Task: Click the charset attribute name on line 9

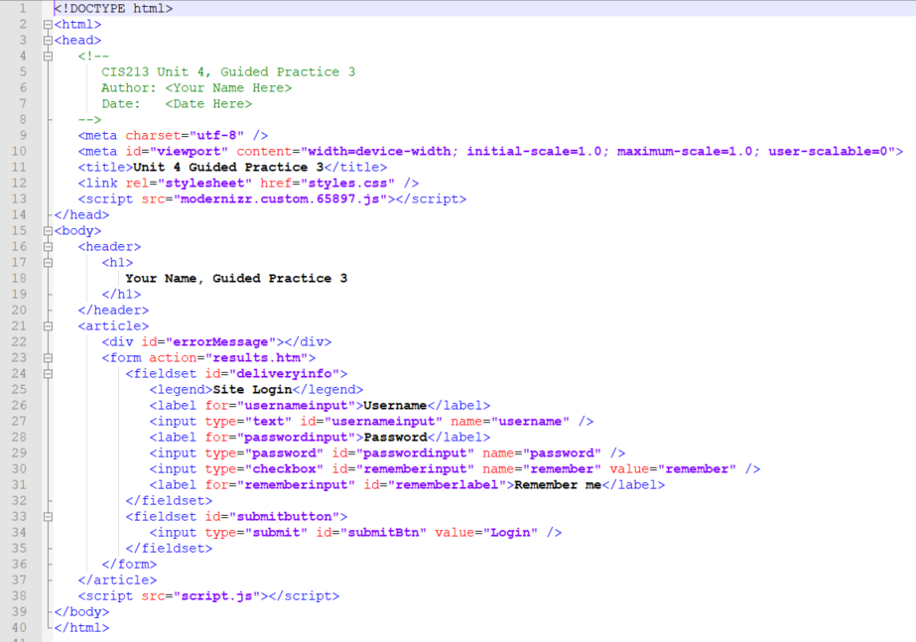Action: [x=153, y=136]
